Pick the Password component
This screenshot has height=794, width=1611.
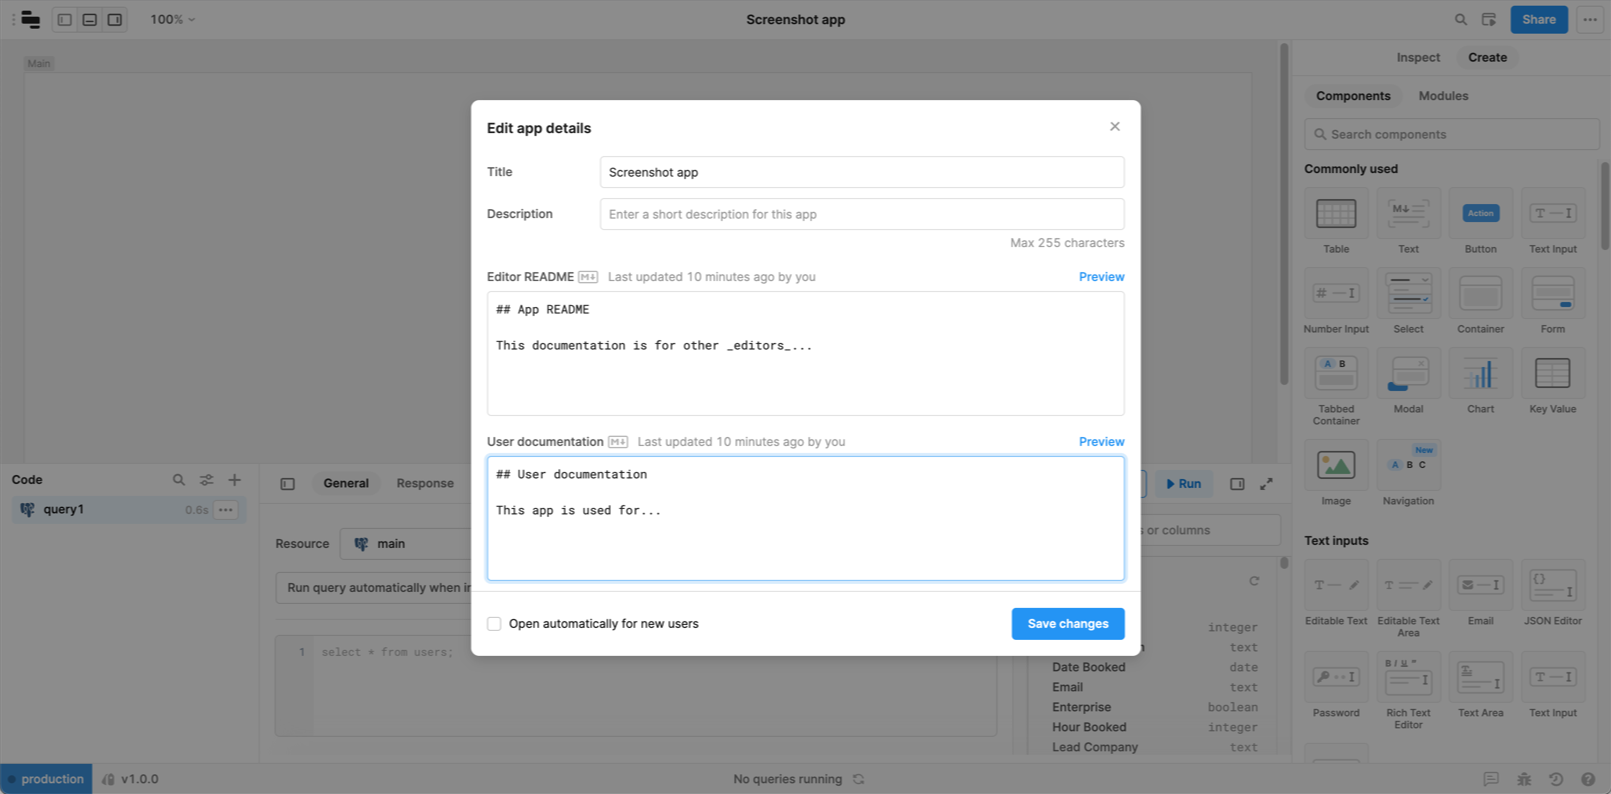click(x=1336, y=685)
